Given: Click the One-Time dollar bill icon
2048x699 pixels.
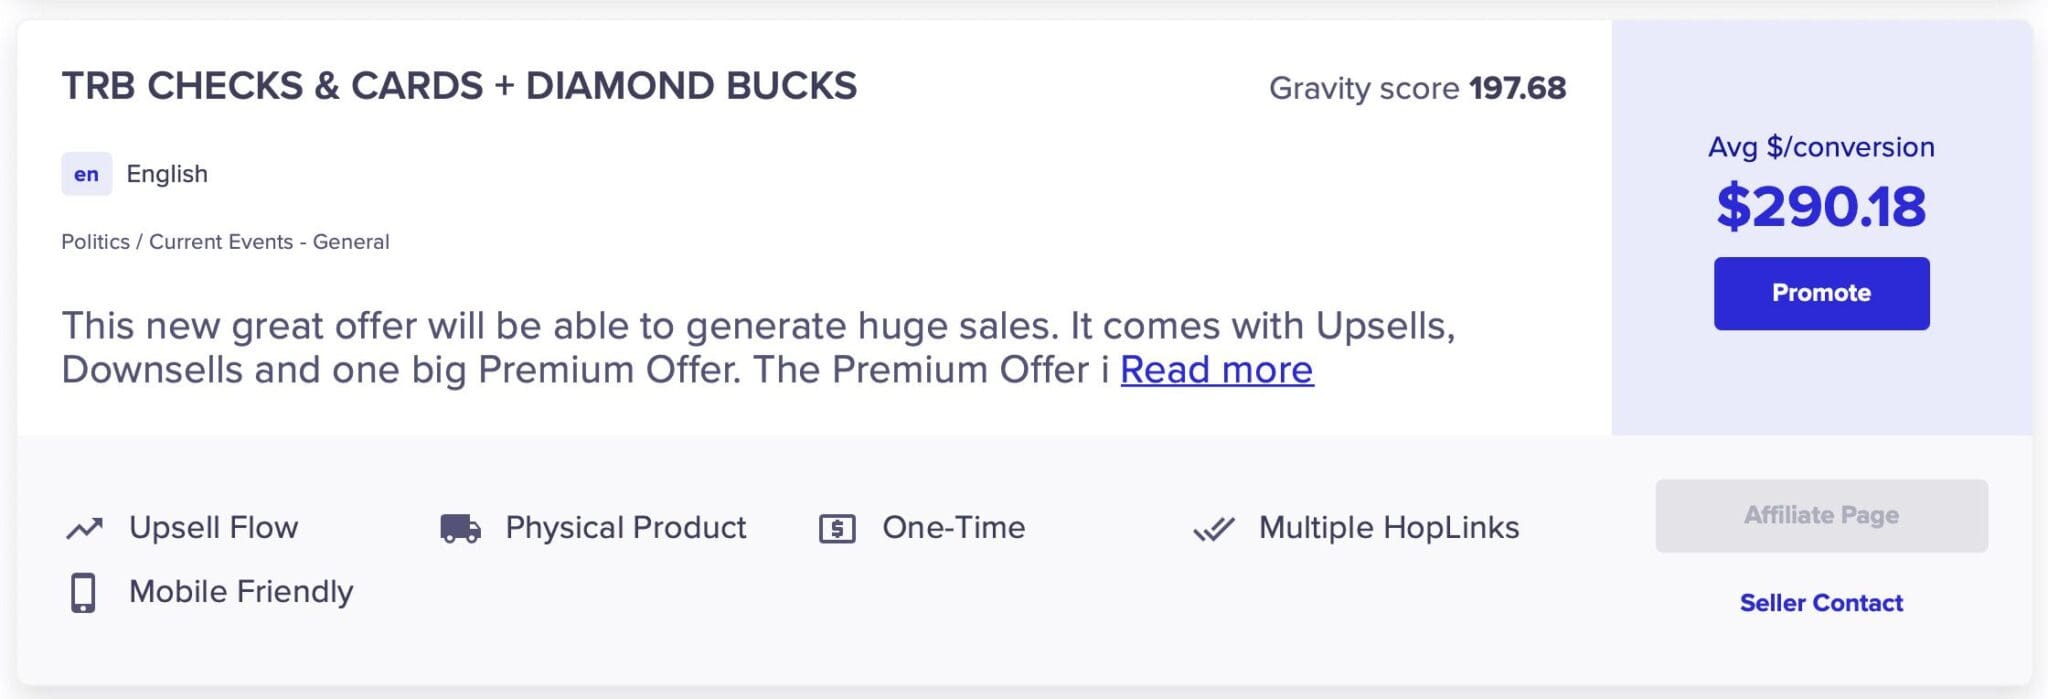Looking at the screenshot, I should coord(837,528).
